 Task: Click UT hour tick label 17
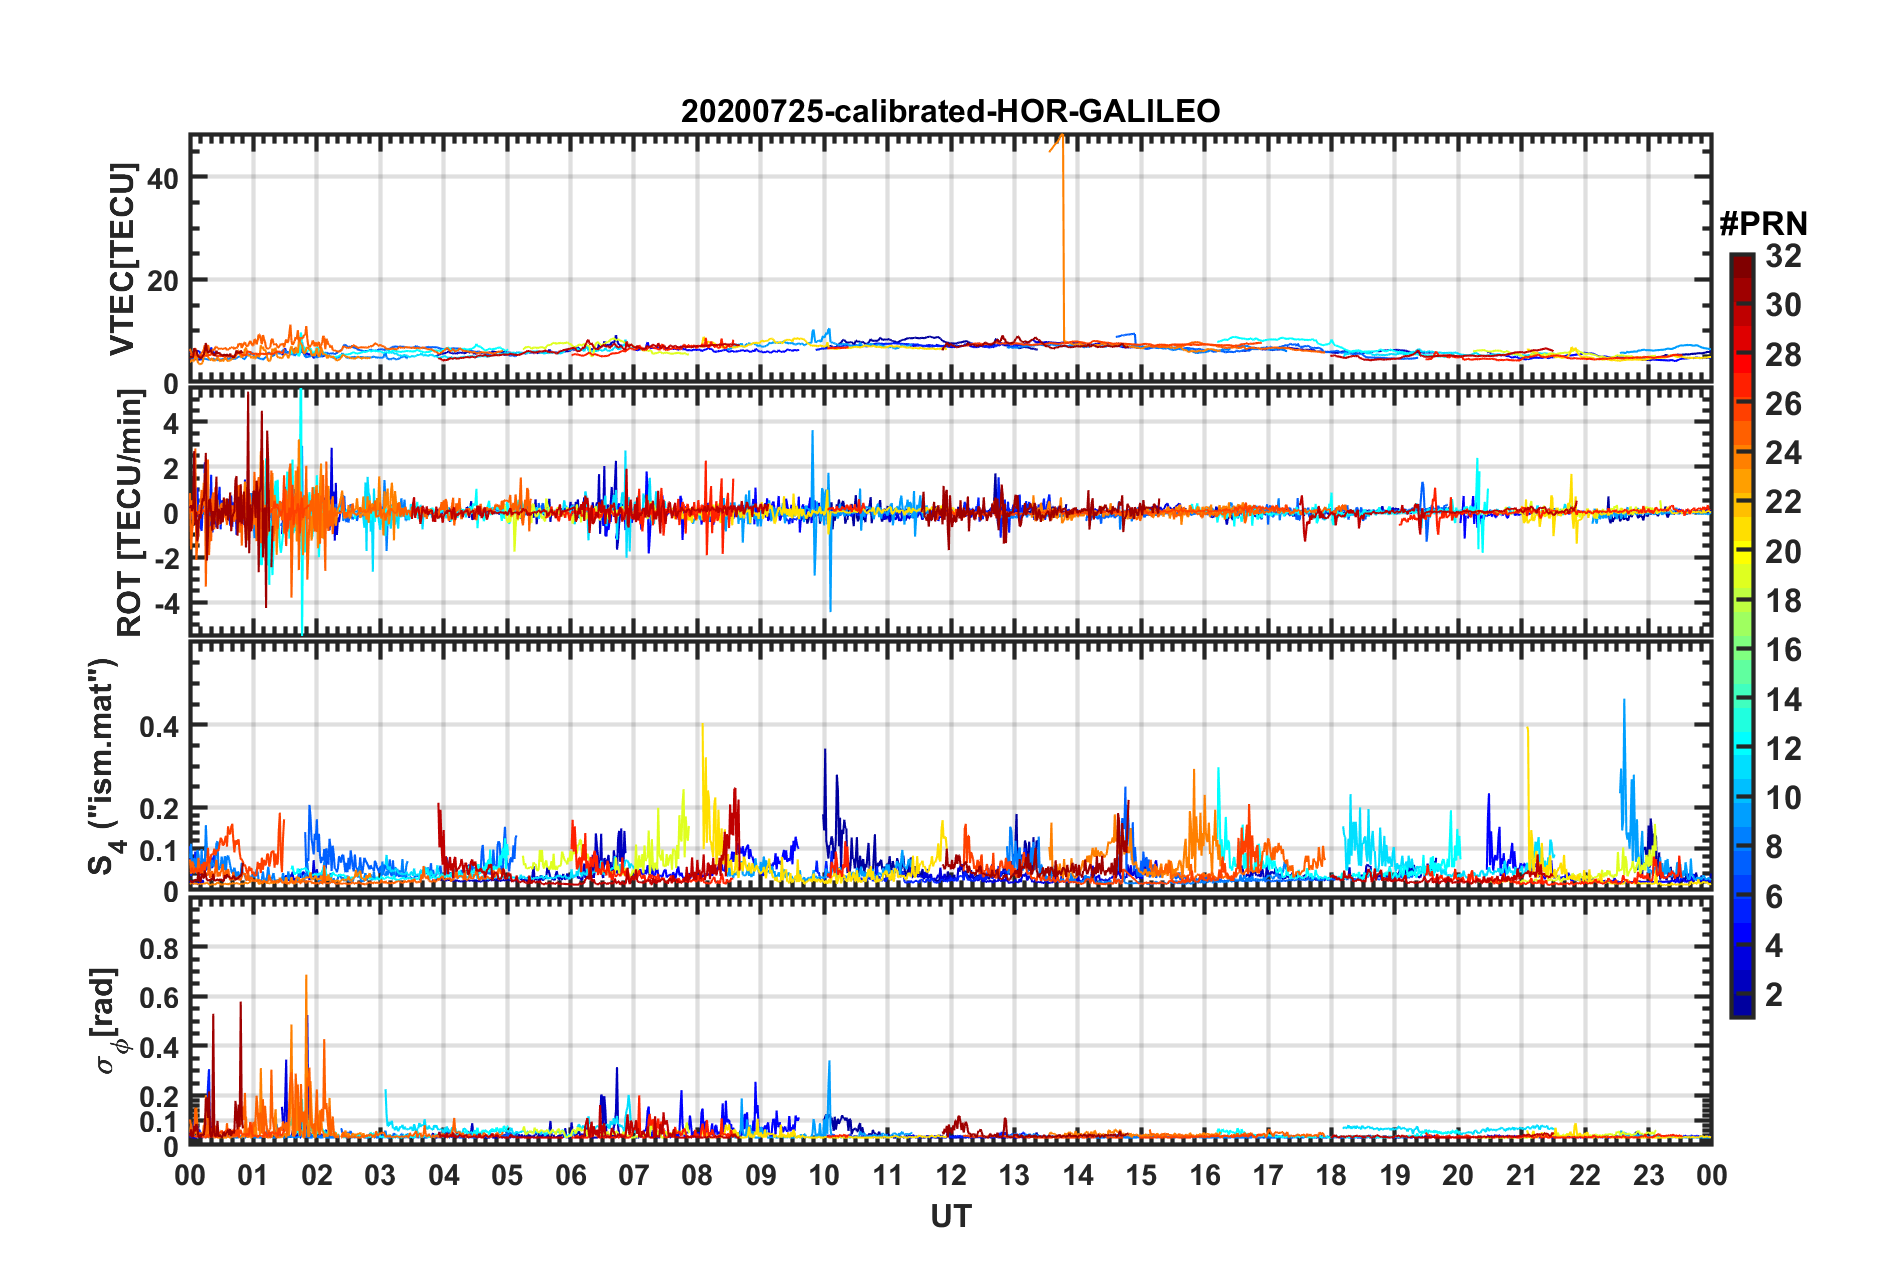tap(1268, 1175)
